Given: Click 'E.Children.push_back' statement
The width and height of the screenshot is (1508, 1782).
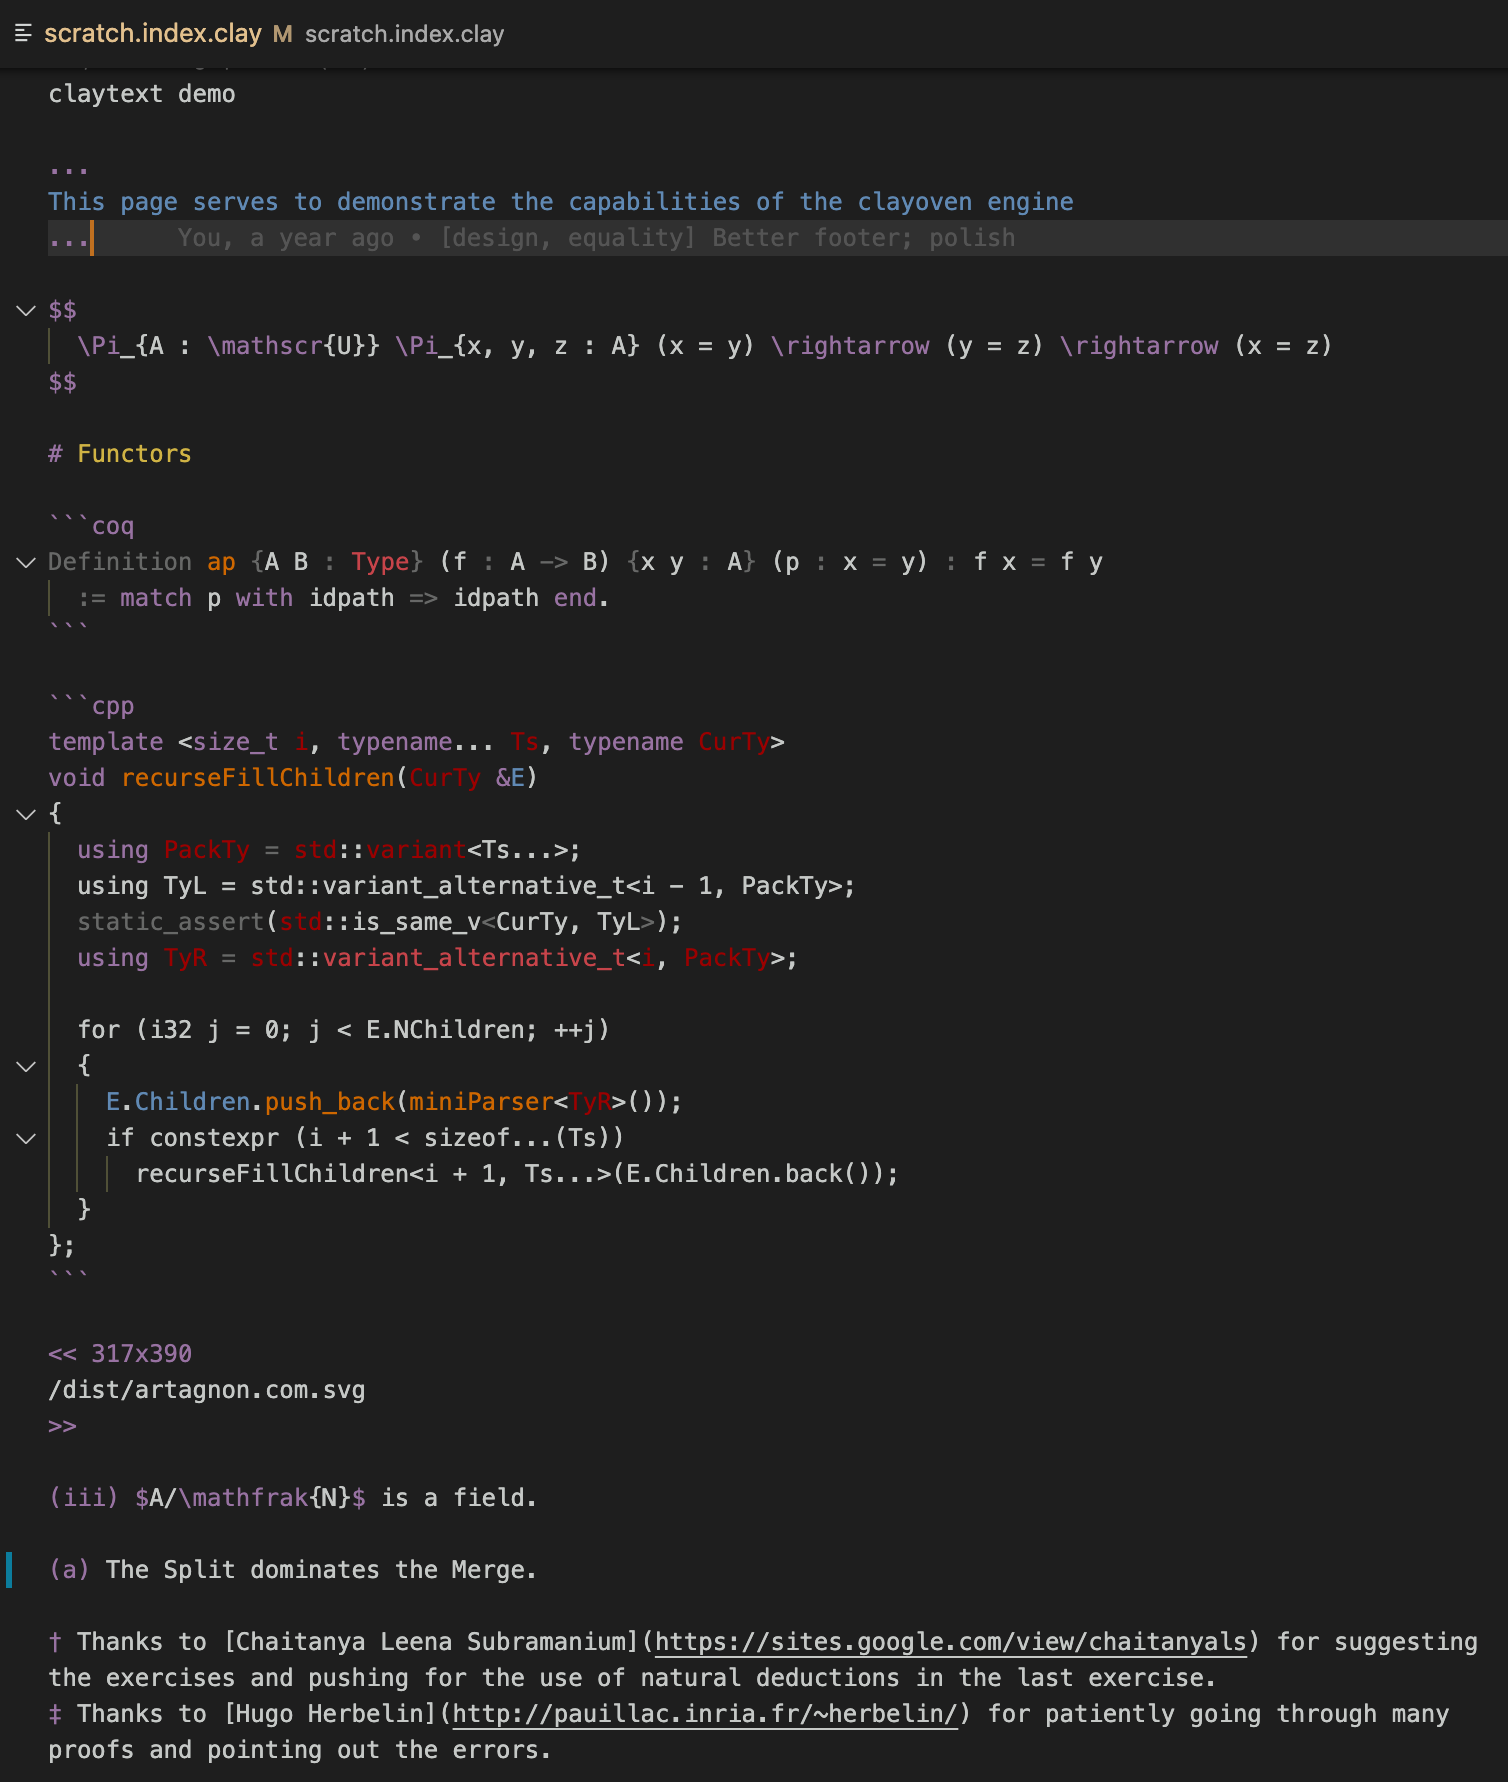Looking at the screenshot, I should pos(394,1102).
